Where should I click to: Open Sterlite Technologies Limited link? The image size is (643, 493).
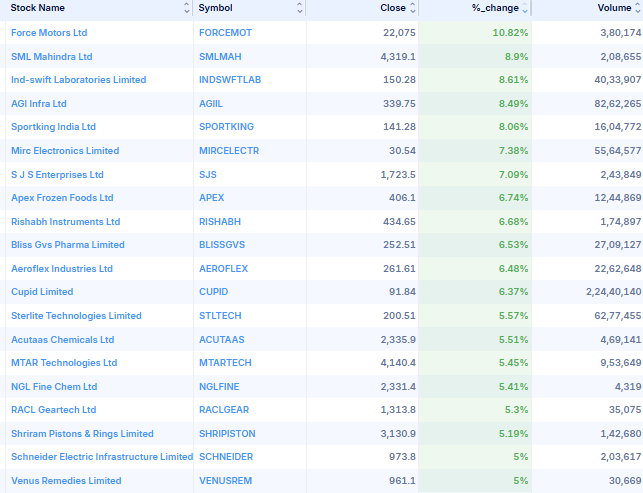[76, 316]
